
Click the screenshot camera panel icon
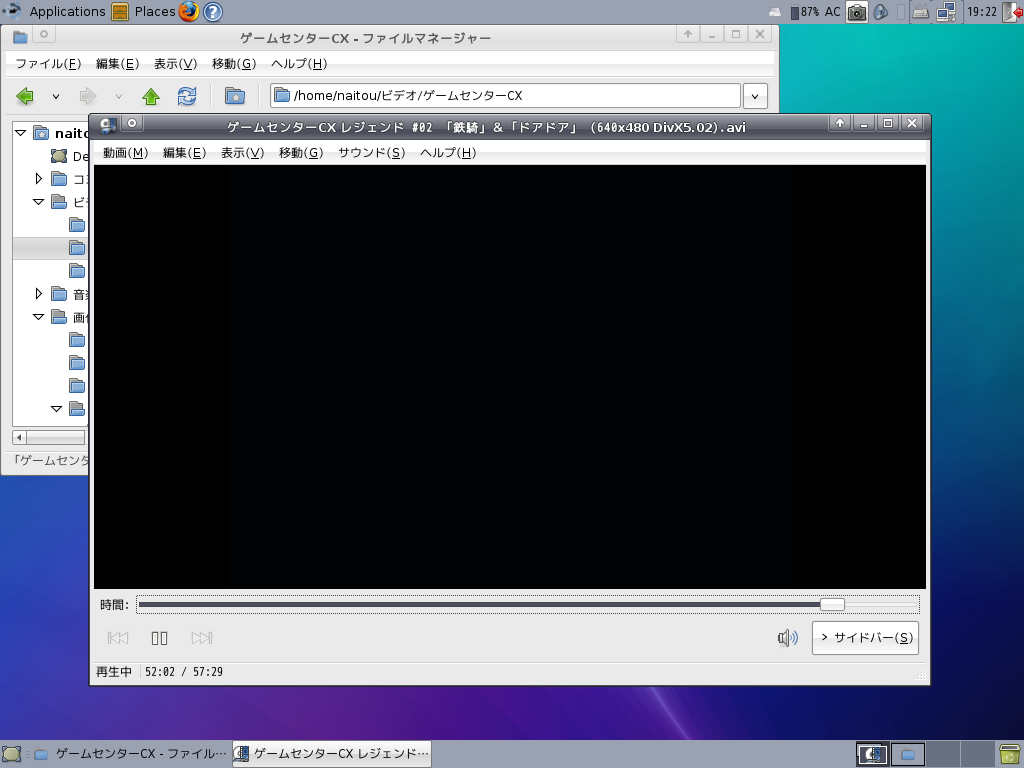click(x=857, y=12)
